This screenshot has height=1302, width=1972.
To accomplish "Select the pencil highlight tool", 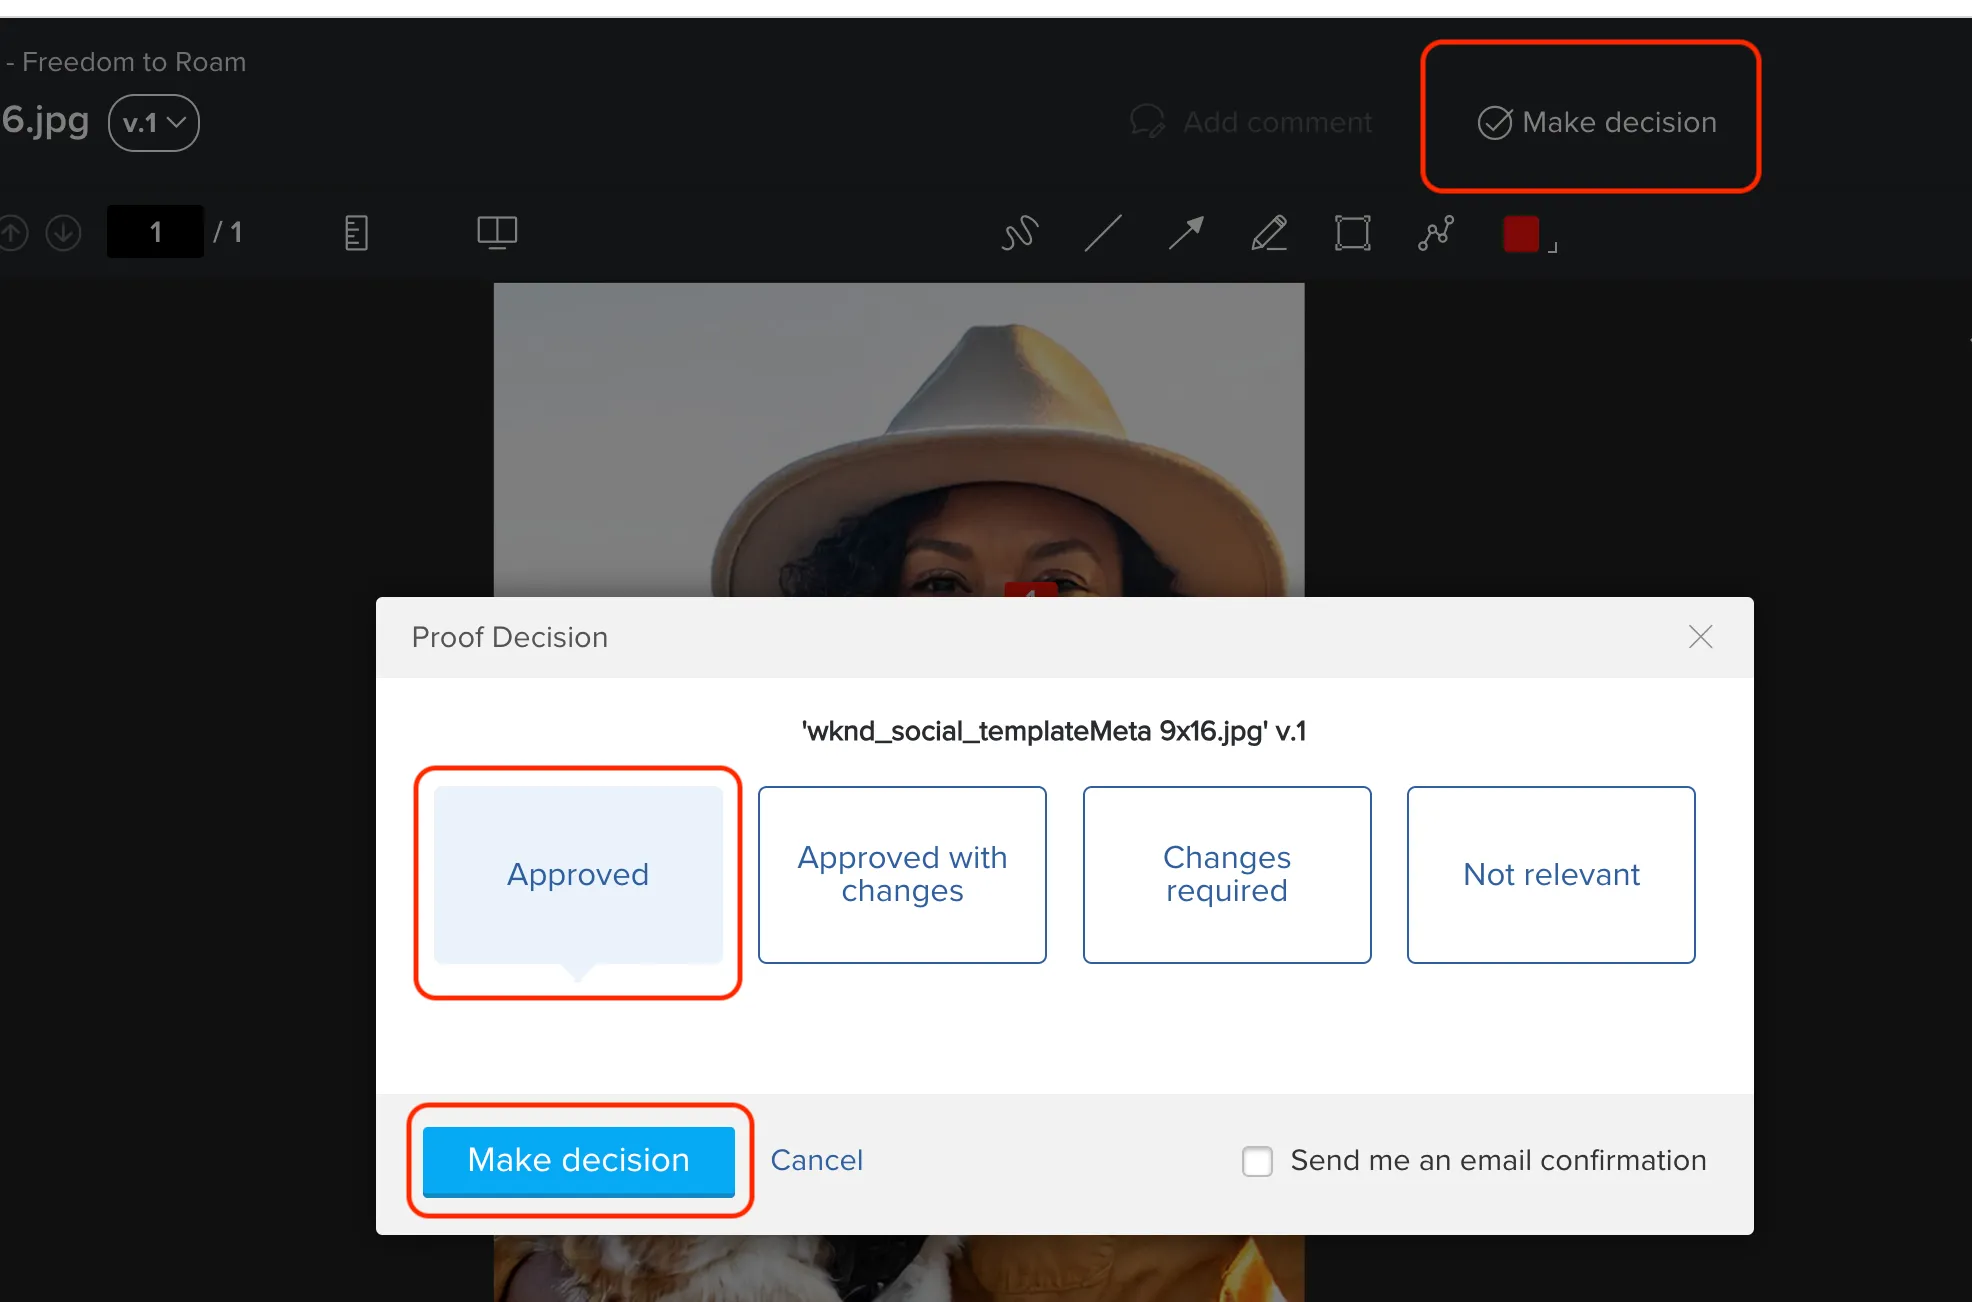I will [x=1269, y=233].
